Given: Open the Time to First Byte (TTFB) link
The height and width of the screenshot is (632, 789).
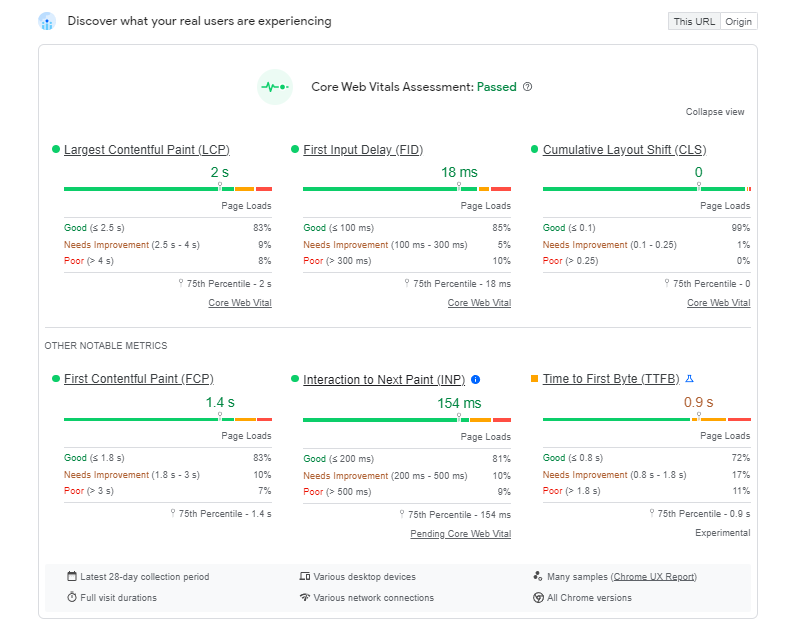Looking at the screenshot, I should [x=611, y=379].
